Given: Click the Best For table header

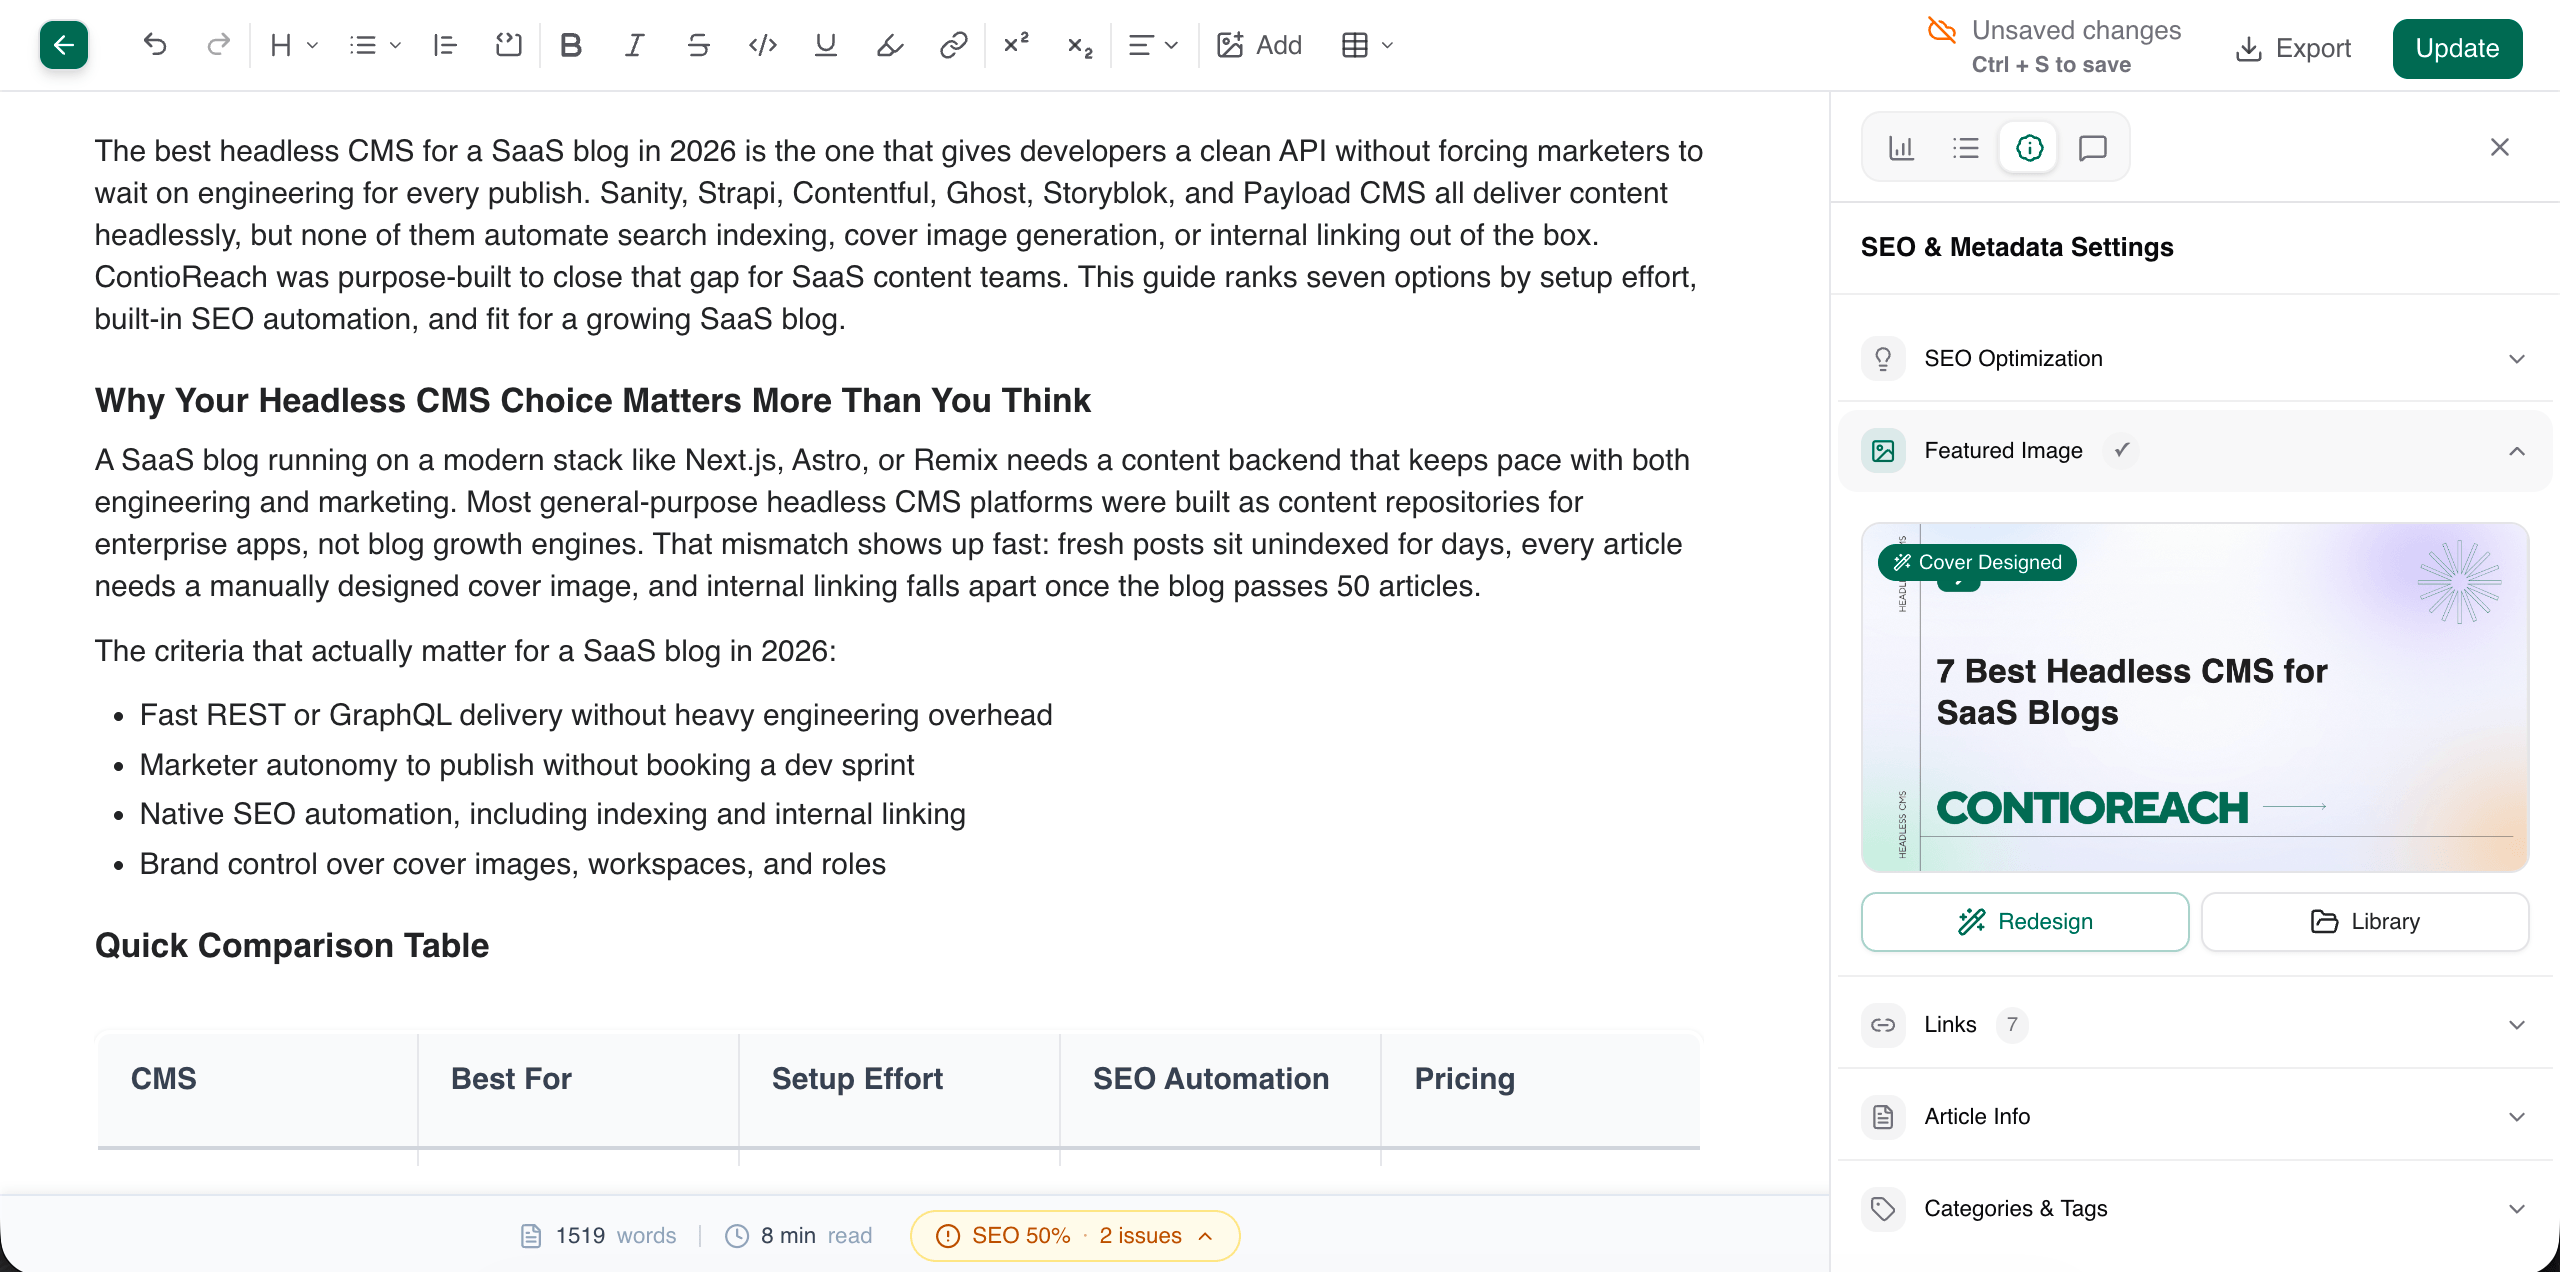Looking at the screenshot, I should (x=578, y=1090).
